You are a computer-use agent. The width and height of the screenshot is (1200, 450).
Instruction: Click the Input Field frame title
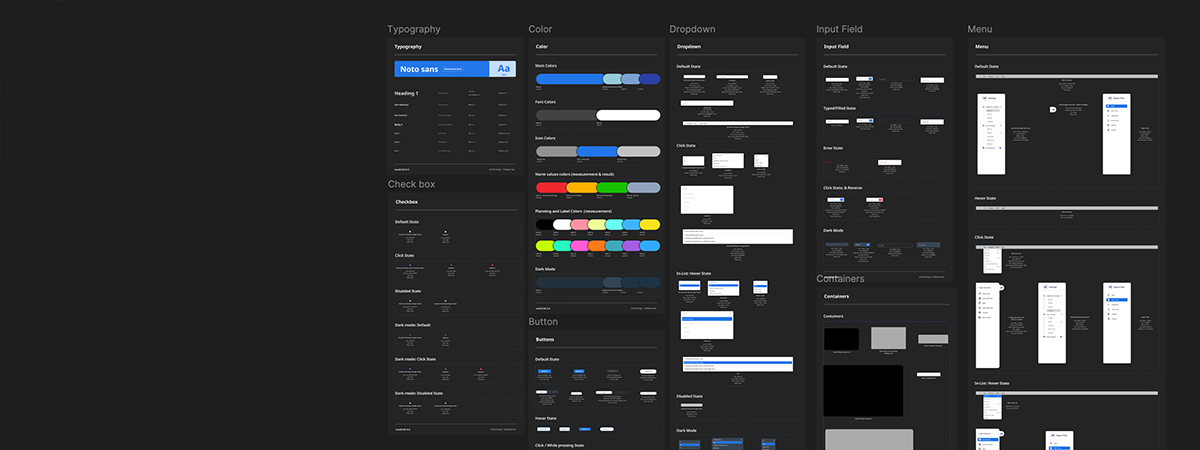tap(838, 30)
